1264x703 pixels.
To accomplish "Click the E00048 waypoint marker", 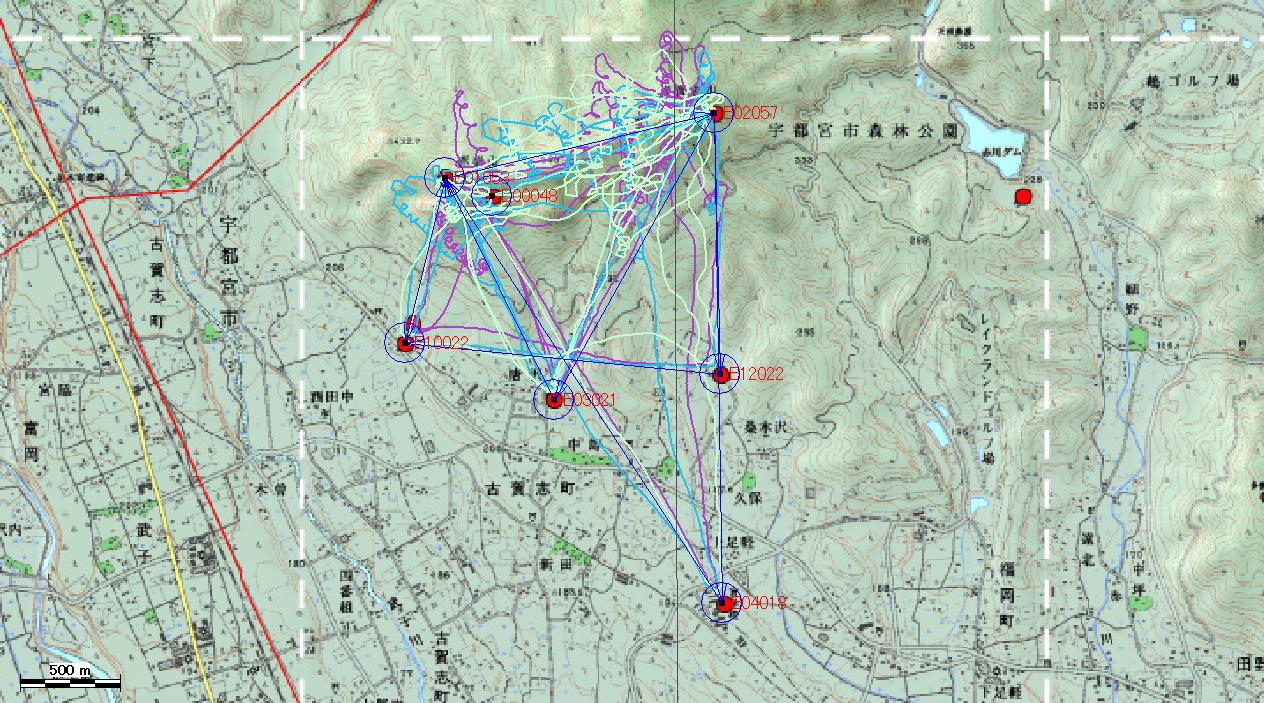I will tap(494, 197).
